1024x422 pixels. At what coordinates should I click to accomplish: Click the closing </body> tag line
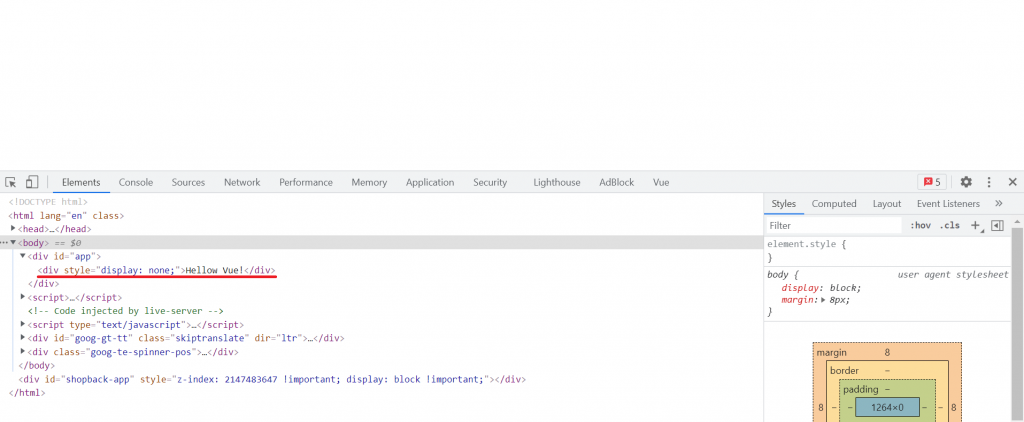tap(37, 366)
